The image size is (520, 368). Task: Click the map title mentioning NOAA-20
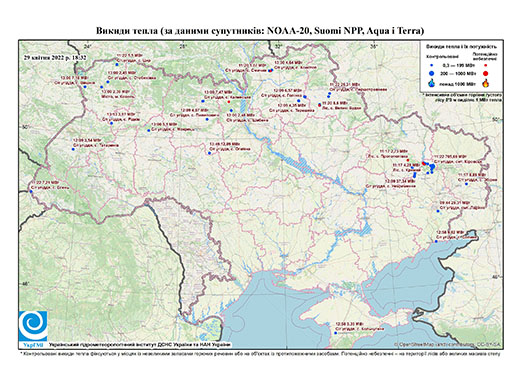pos(260,31)
